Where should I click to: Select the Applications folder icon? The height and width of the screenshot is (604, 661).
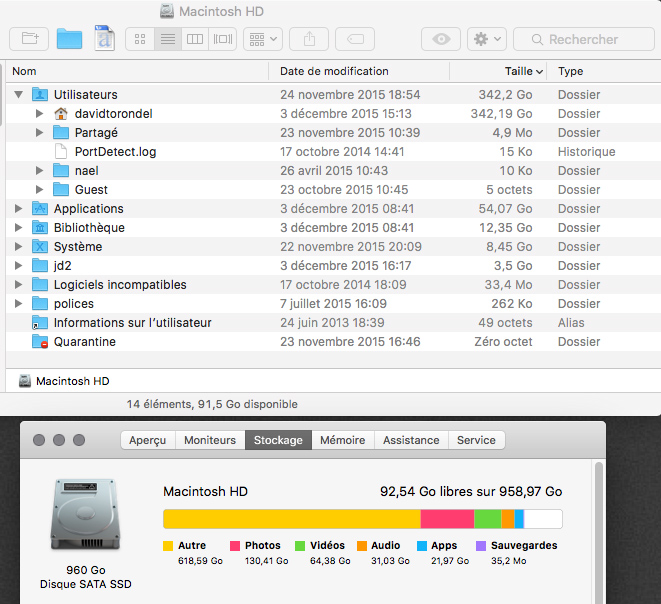(40, 208)
